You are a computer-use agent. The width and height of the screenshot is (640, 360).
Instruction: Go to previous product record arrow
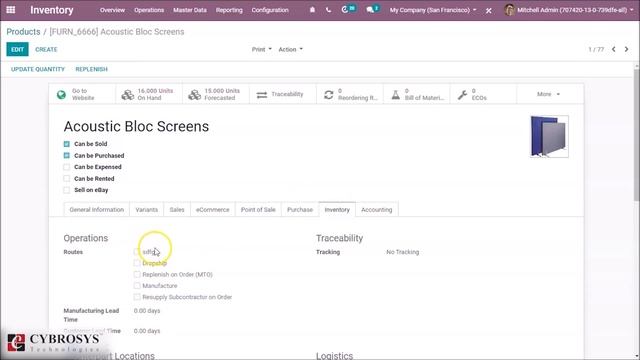[x=613, y=49]
